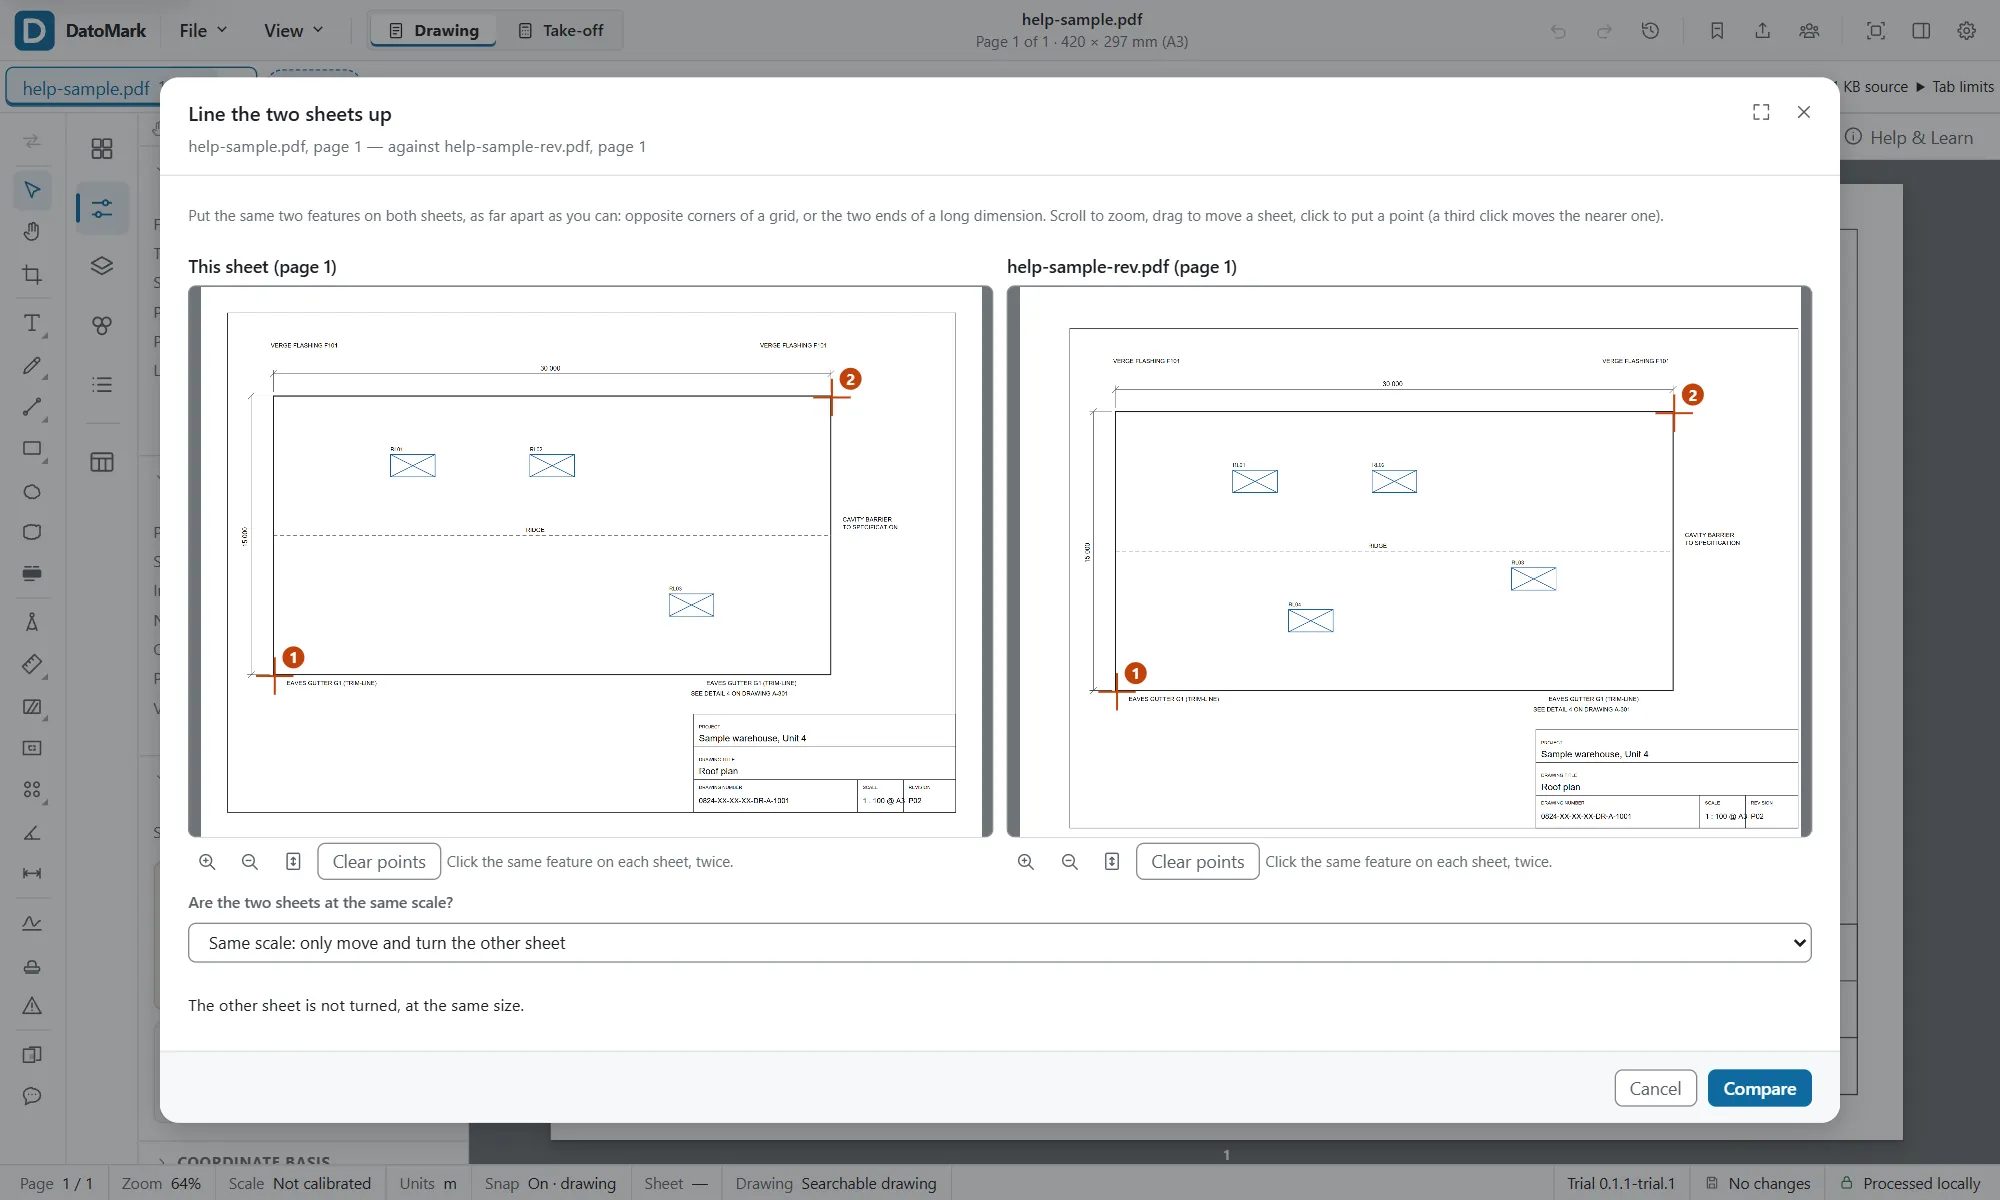
Task: Expand the dialog to full screen
Action: coord(1761,112)
